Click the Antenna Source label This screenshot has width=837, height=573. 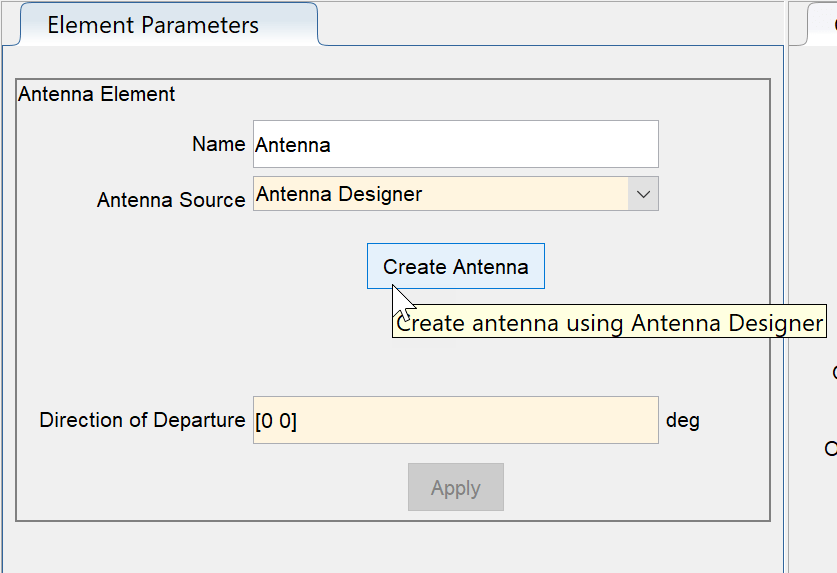[x=171, y=200]
